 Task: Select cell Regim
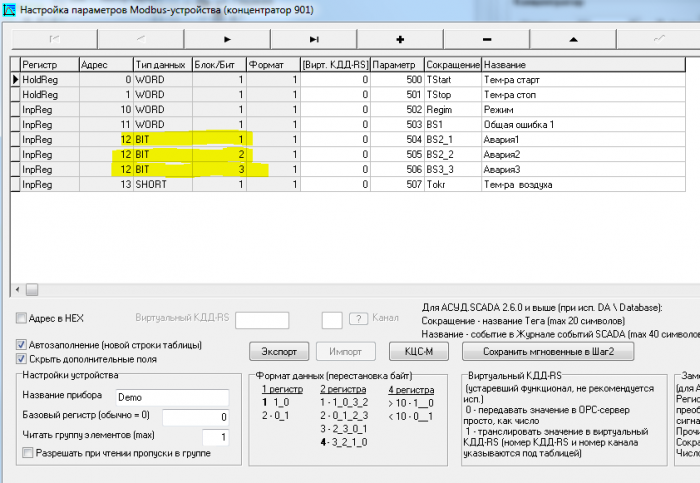click(453, 109)
